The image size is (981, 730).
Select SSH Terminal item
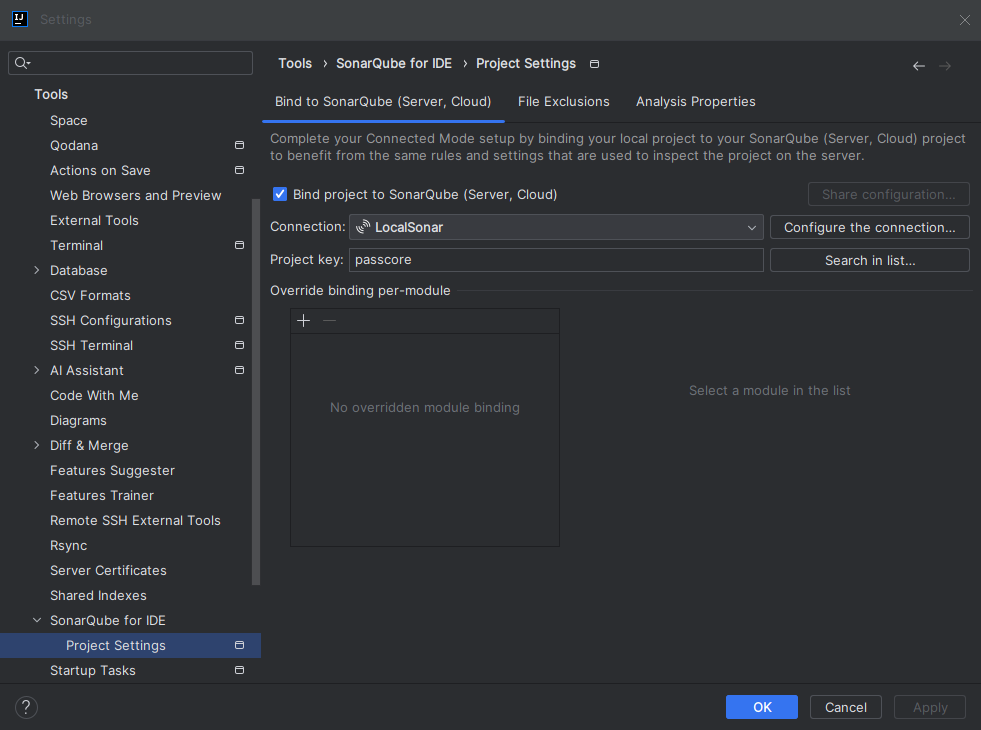click(91, 346)
